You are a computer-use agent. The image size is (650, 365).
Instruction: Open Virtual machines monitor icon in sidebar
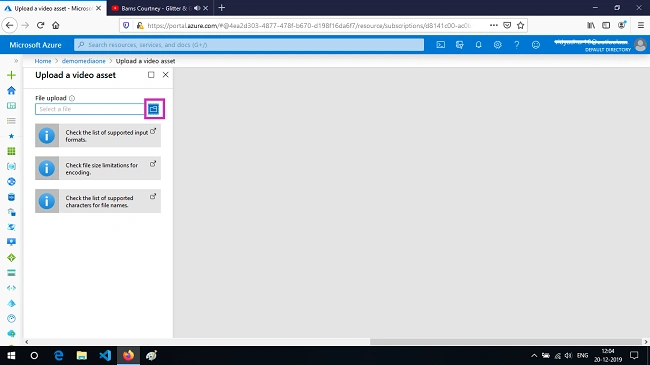[11, 242]
